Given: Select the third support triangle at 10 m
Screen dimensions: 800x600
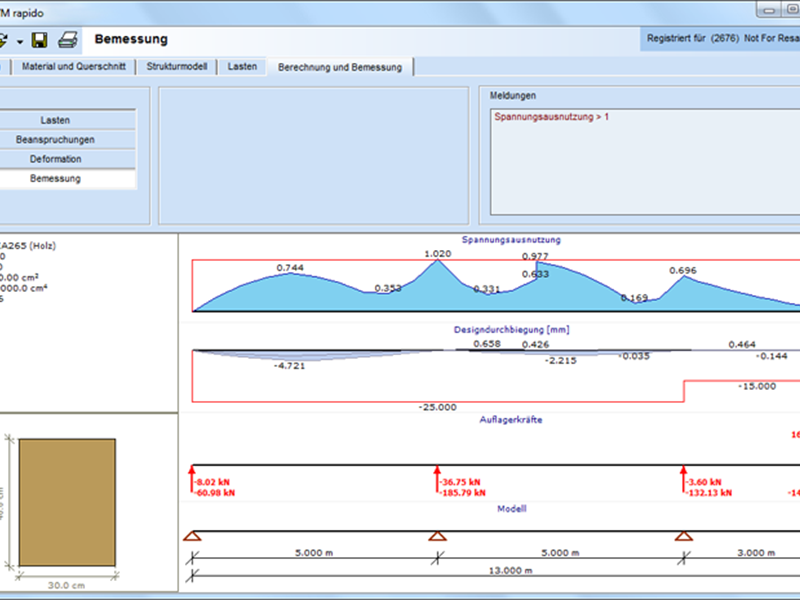Looking at the screenshot, I should click(x=683, y=537).
